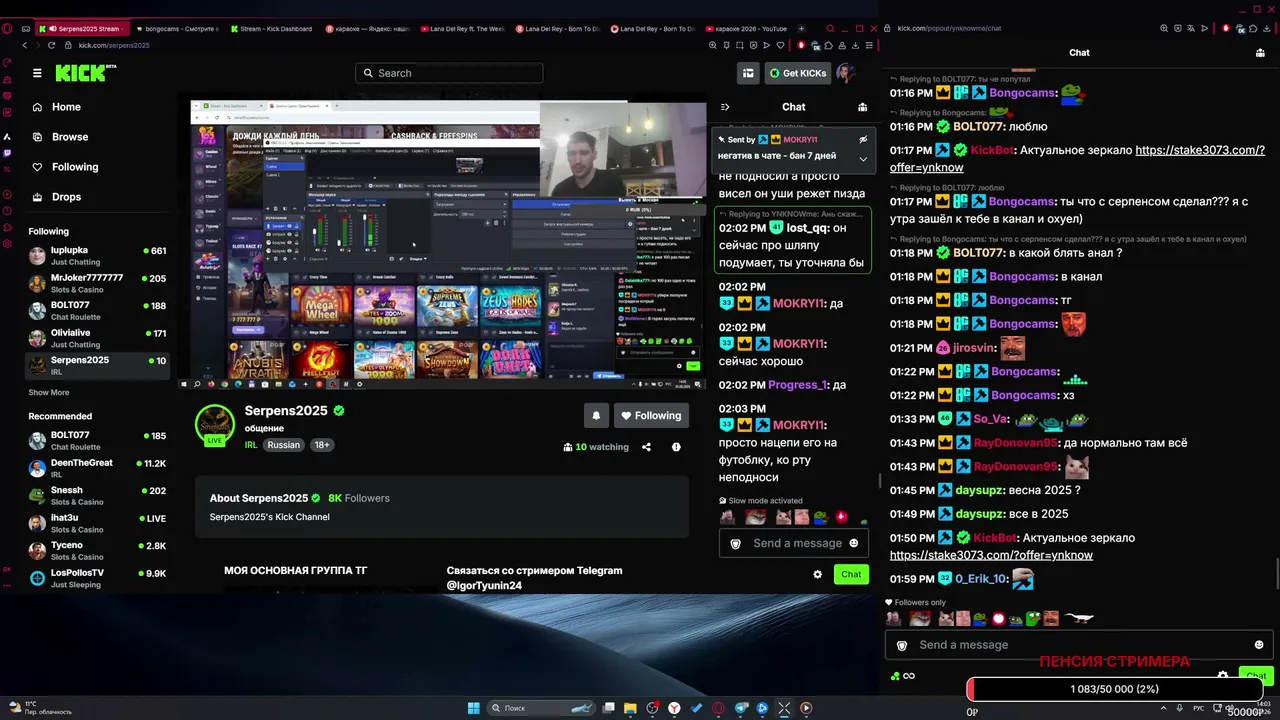
Task: Open Oliviallive channel in Following list
Action: coord(98,338)
